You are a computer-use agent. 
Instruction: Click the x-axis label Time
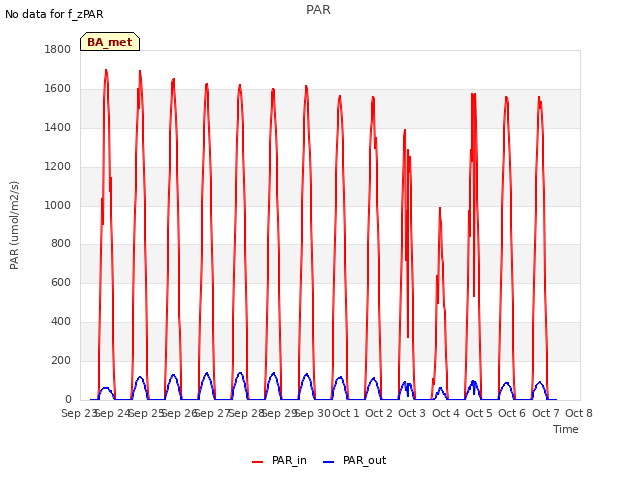(x=566, y=429)
